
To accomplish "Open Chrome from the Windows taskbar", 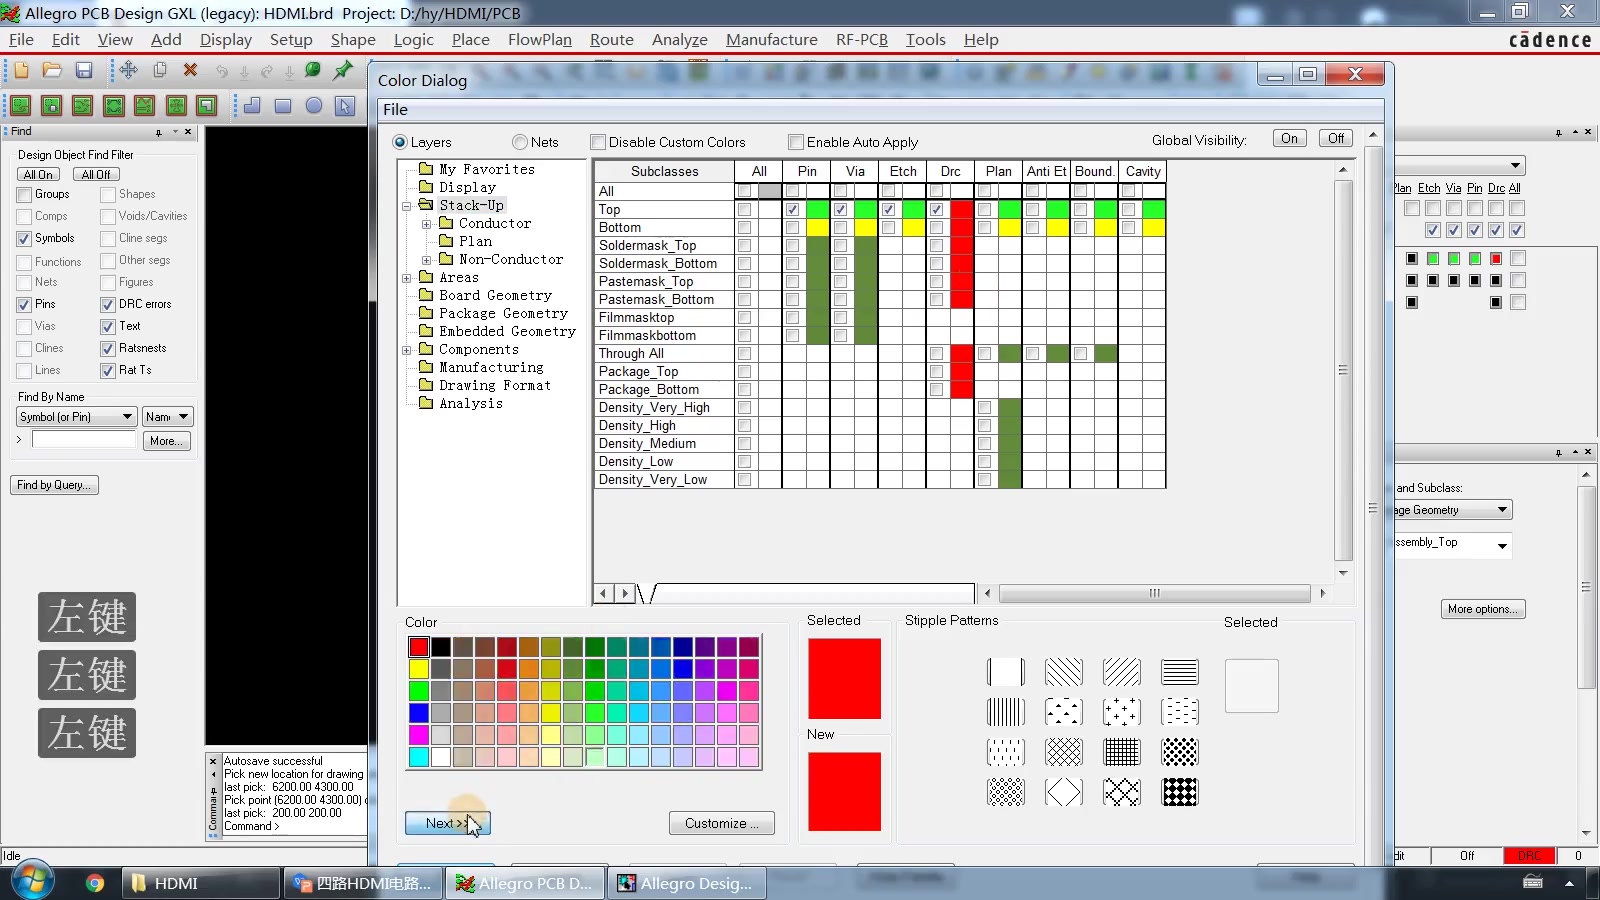I will (95, 883).
